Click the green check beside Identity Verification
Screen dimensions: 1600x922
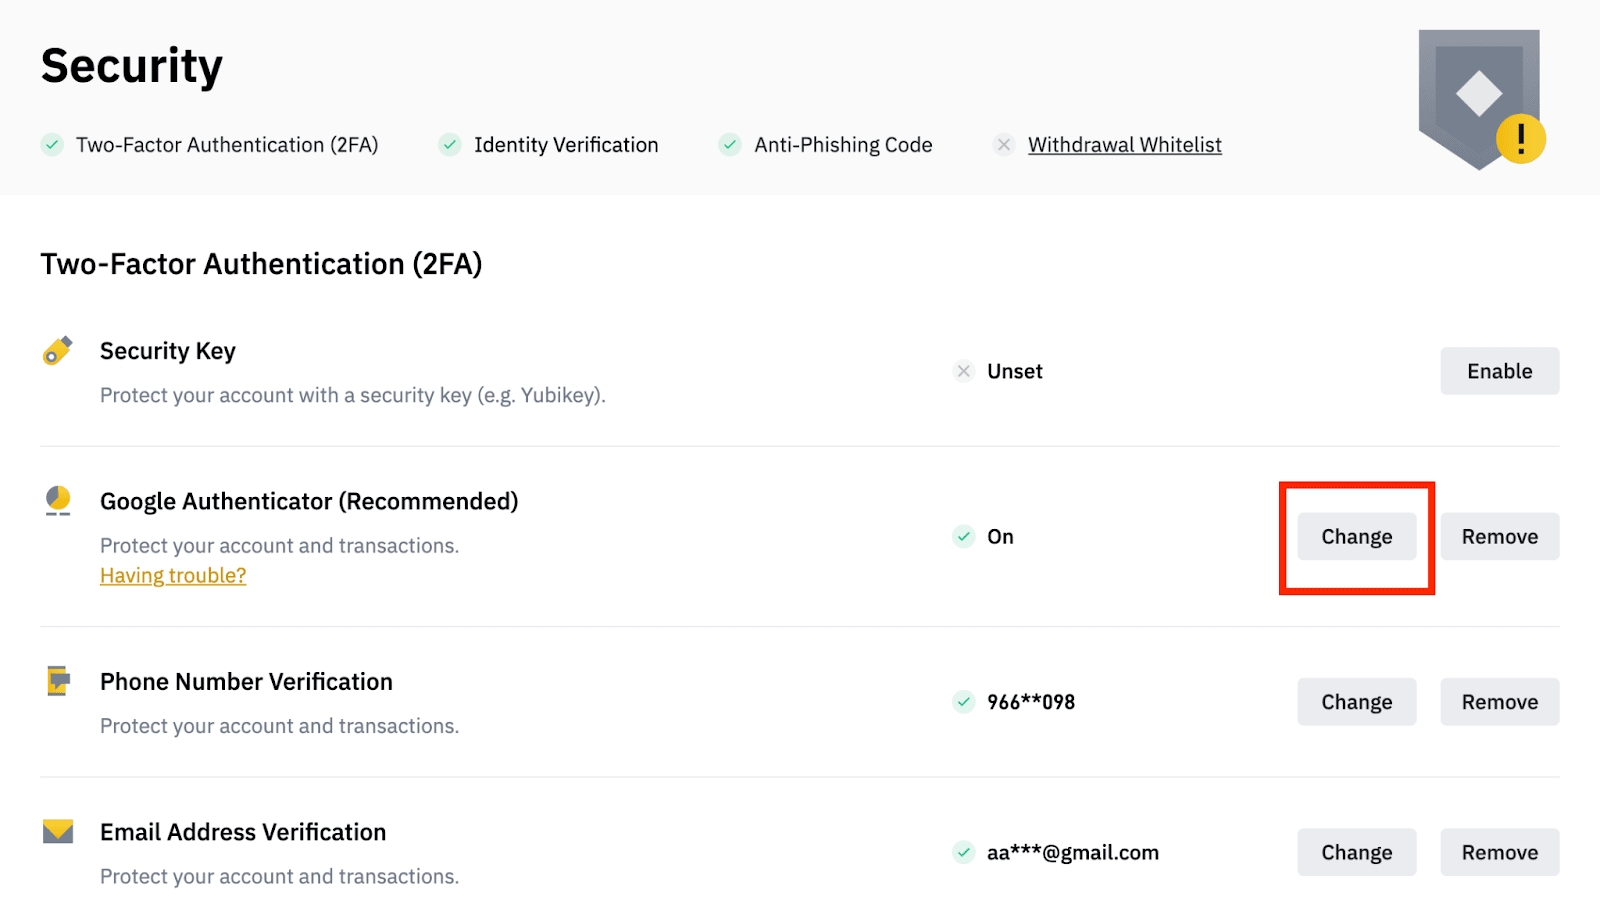click(x=450, y=145)
